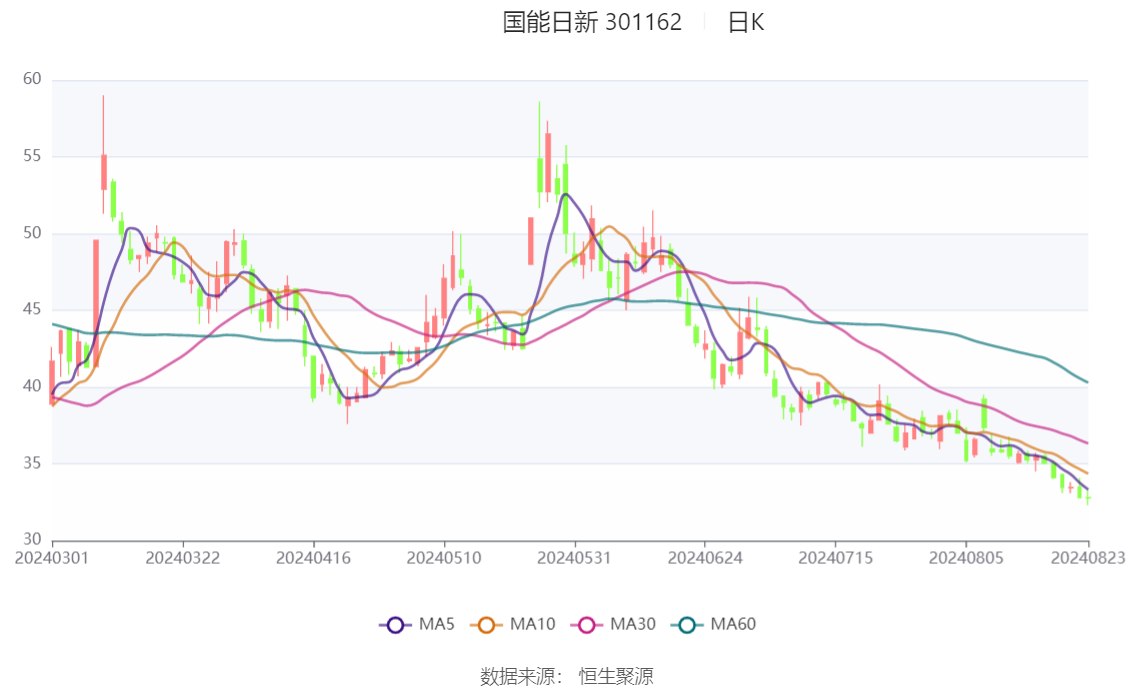
Task: Click the last candlestick on 20240823
Action: pos(1088,498)
